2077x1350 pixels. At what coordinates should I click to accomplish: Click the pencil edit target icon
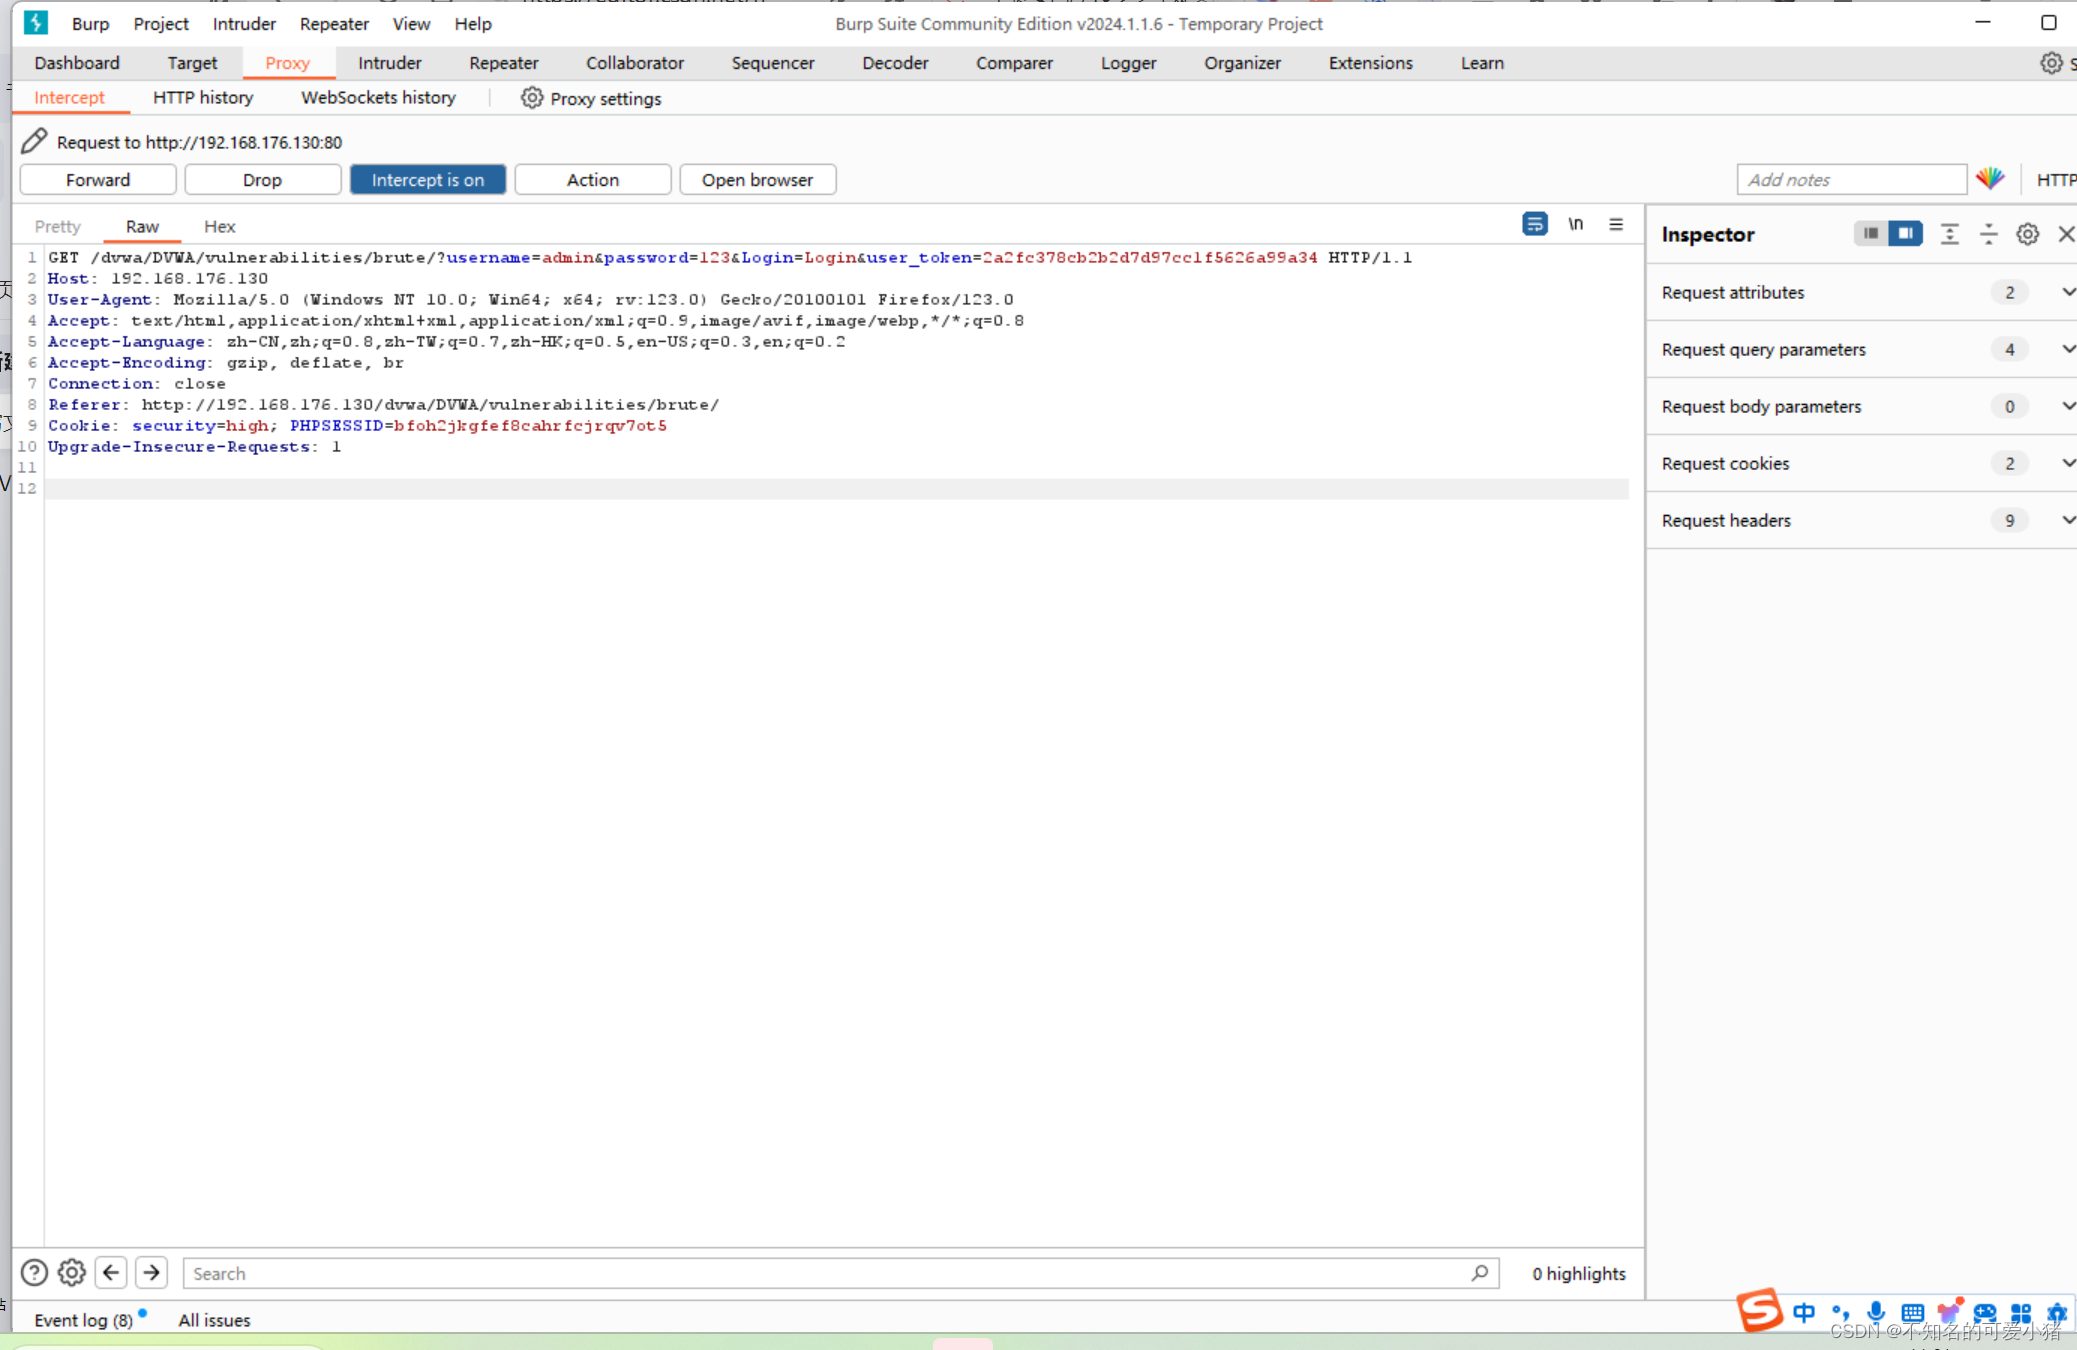(x=34, y=141)
